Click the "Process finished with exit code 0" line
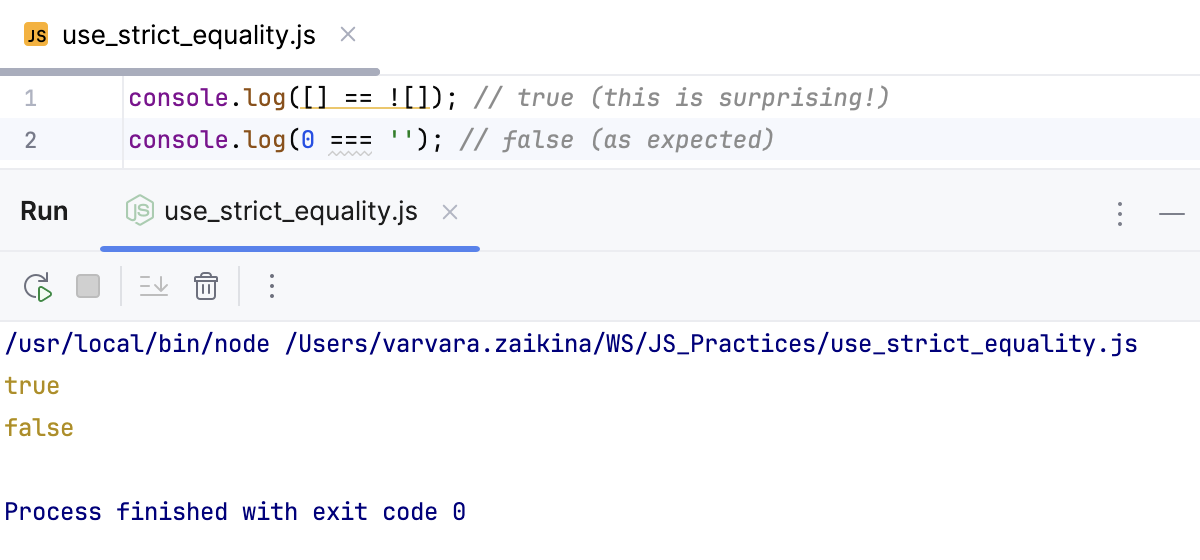The width and height of the screenshot is (1200, 560). [235, 512]
